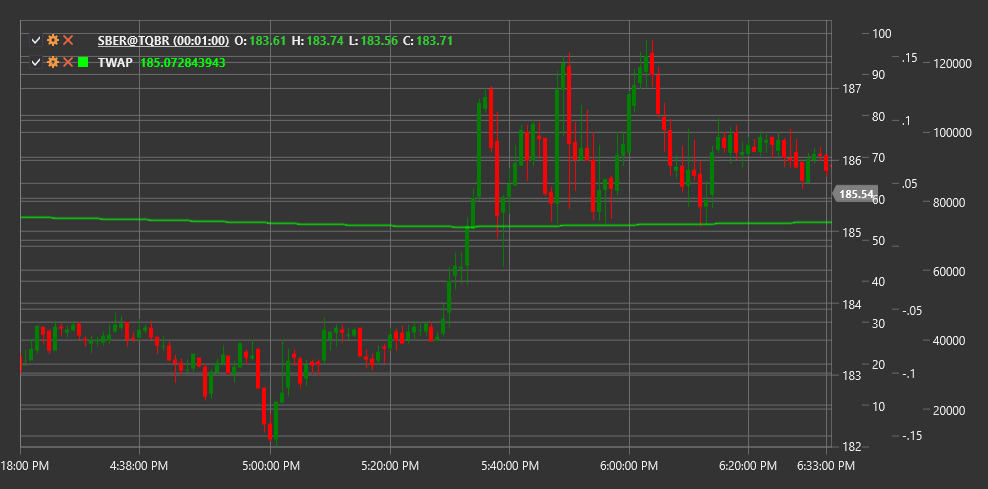Toggle visibility checkbox for TWAP indicator
The image size is (988, 489).
point(36,62)
